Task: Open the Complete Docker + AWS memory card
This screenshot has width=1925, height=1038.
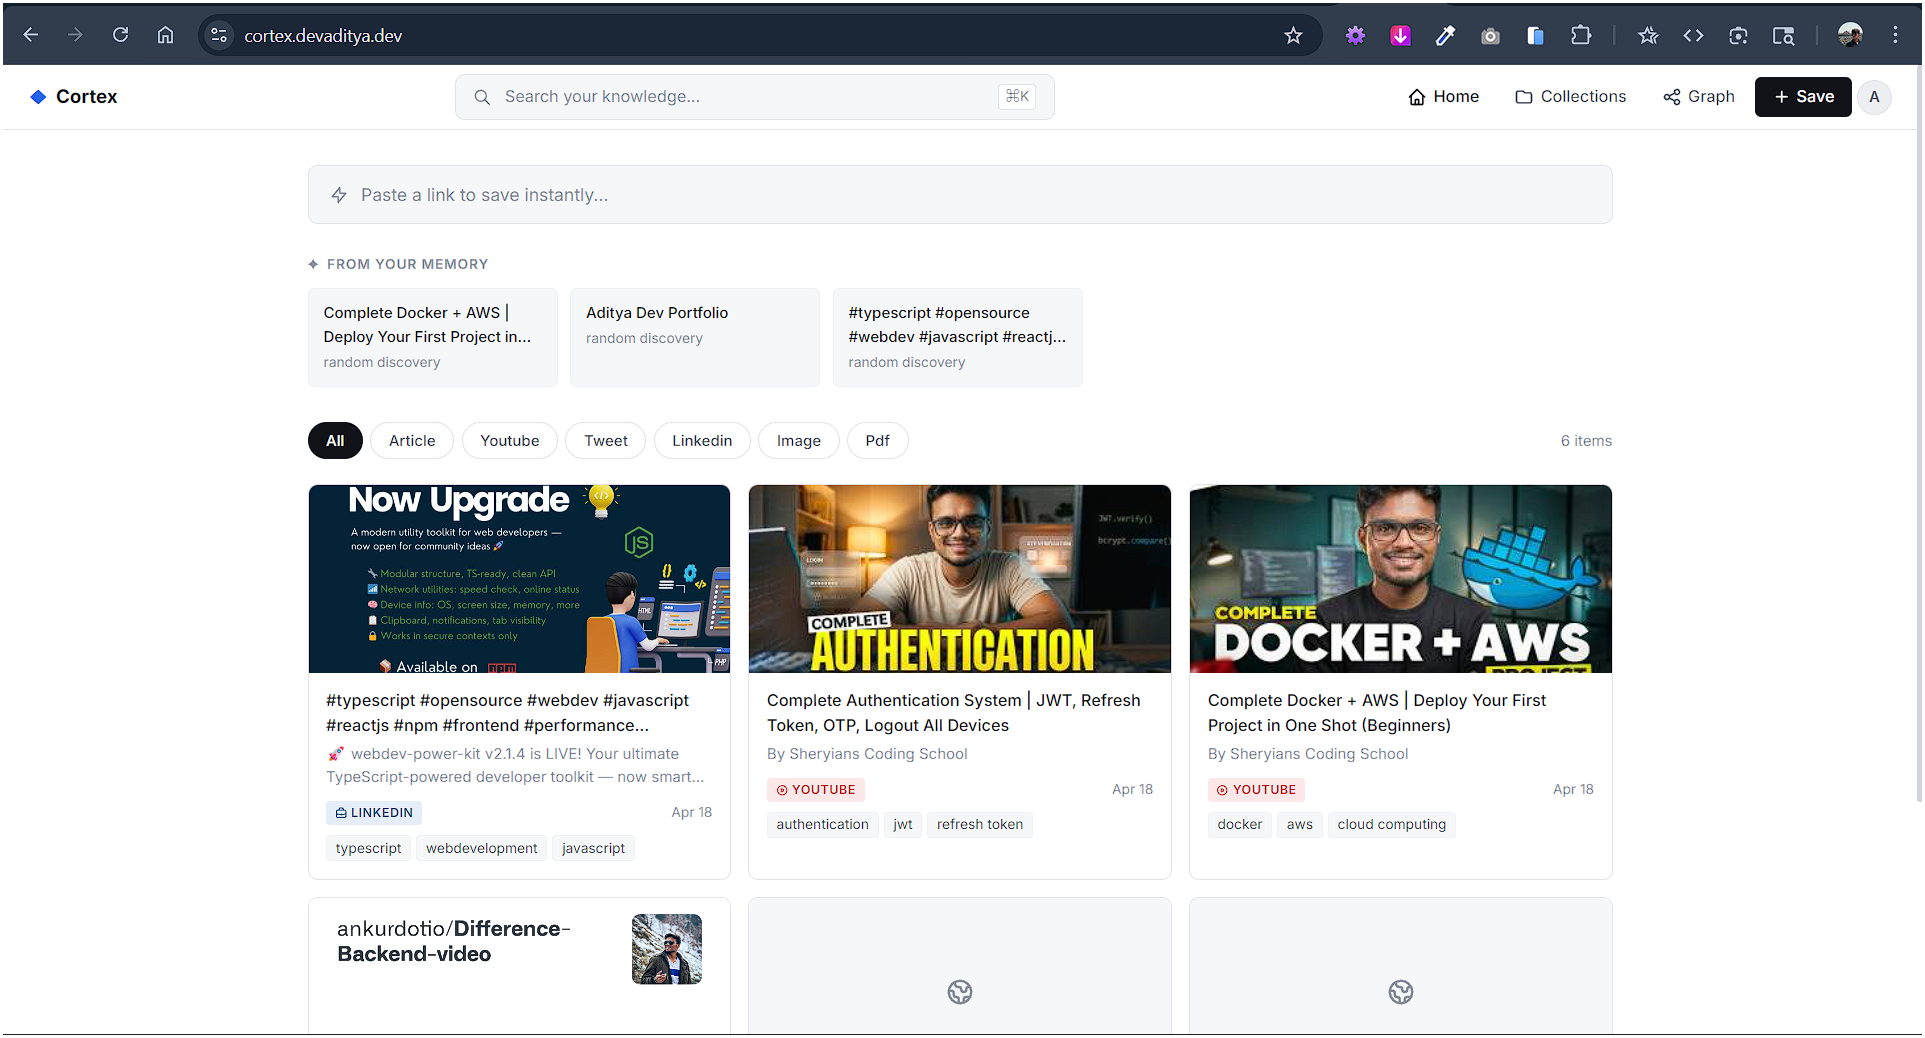Action: point(433,337)
